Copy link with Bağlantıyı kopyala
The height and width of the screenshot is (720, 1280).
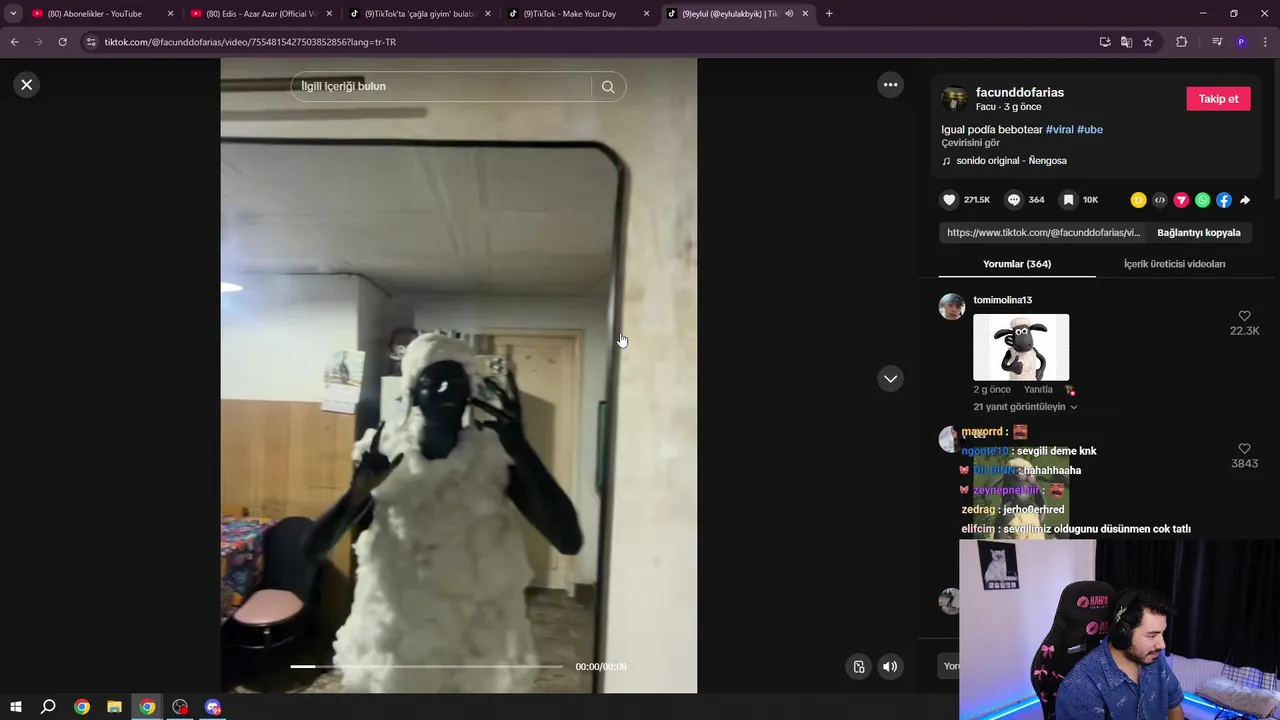pyautogui.click(x=1198, y=233)
